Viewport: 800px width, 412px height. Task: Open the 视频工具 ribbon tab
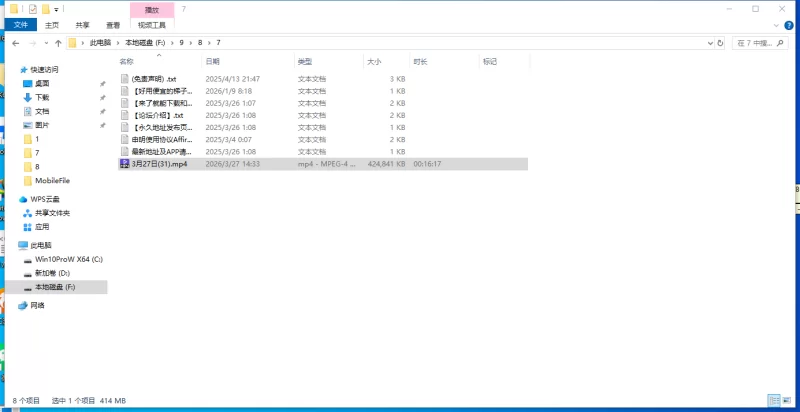coord(152,24)
